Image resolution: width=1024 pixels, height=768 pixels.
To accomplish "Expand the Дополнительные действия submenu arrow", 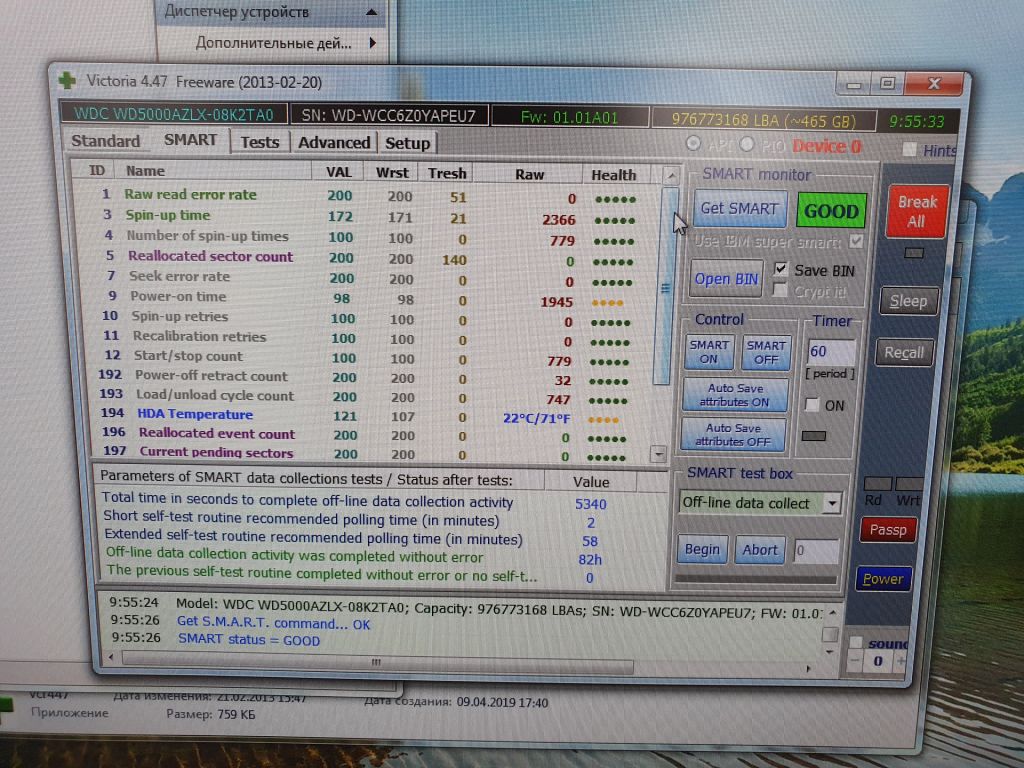I will point(372,43).
